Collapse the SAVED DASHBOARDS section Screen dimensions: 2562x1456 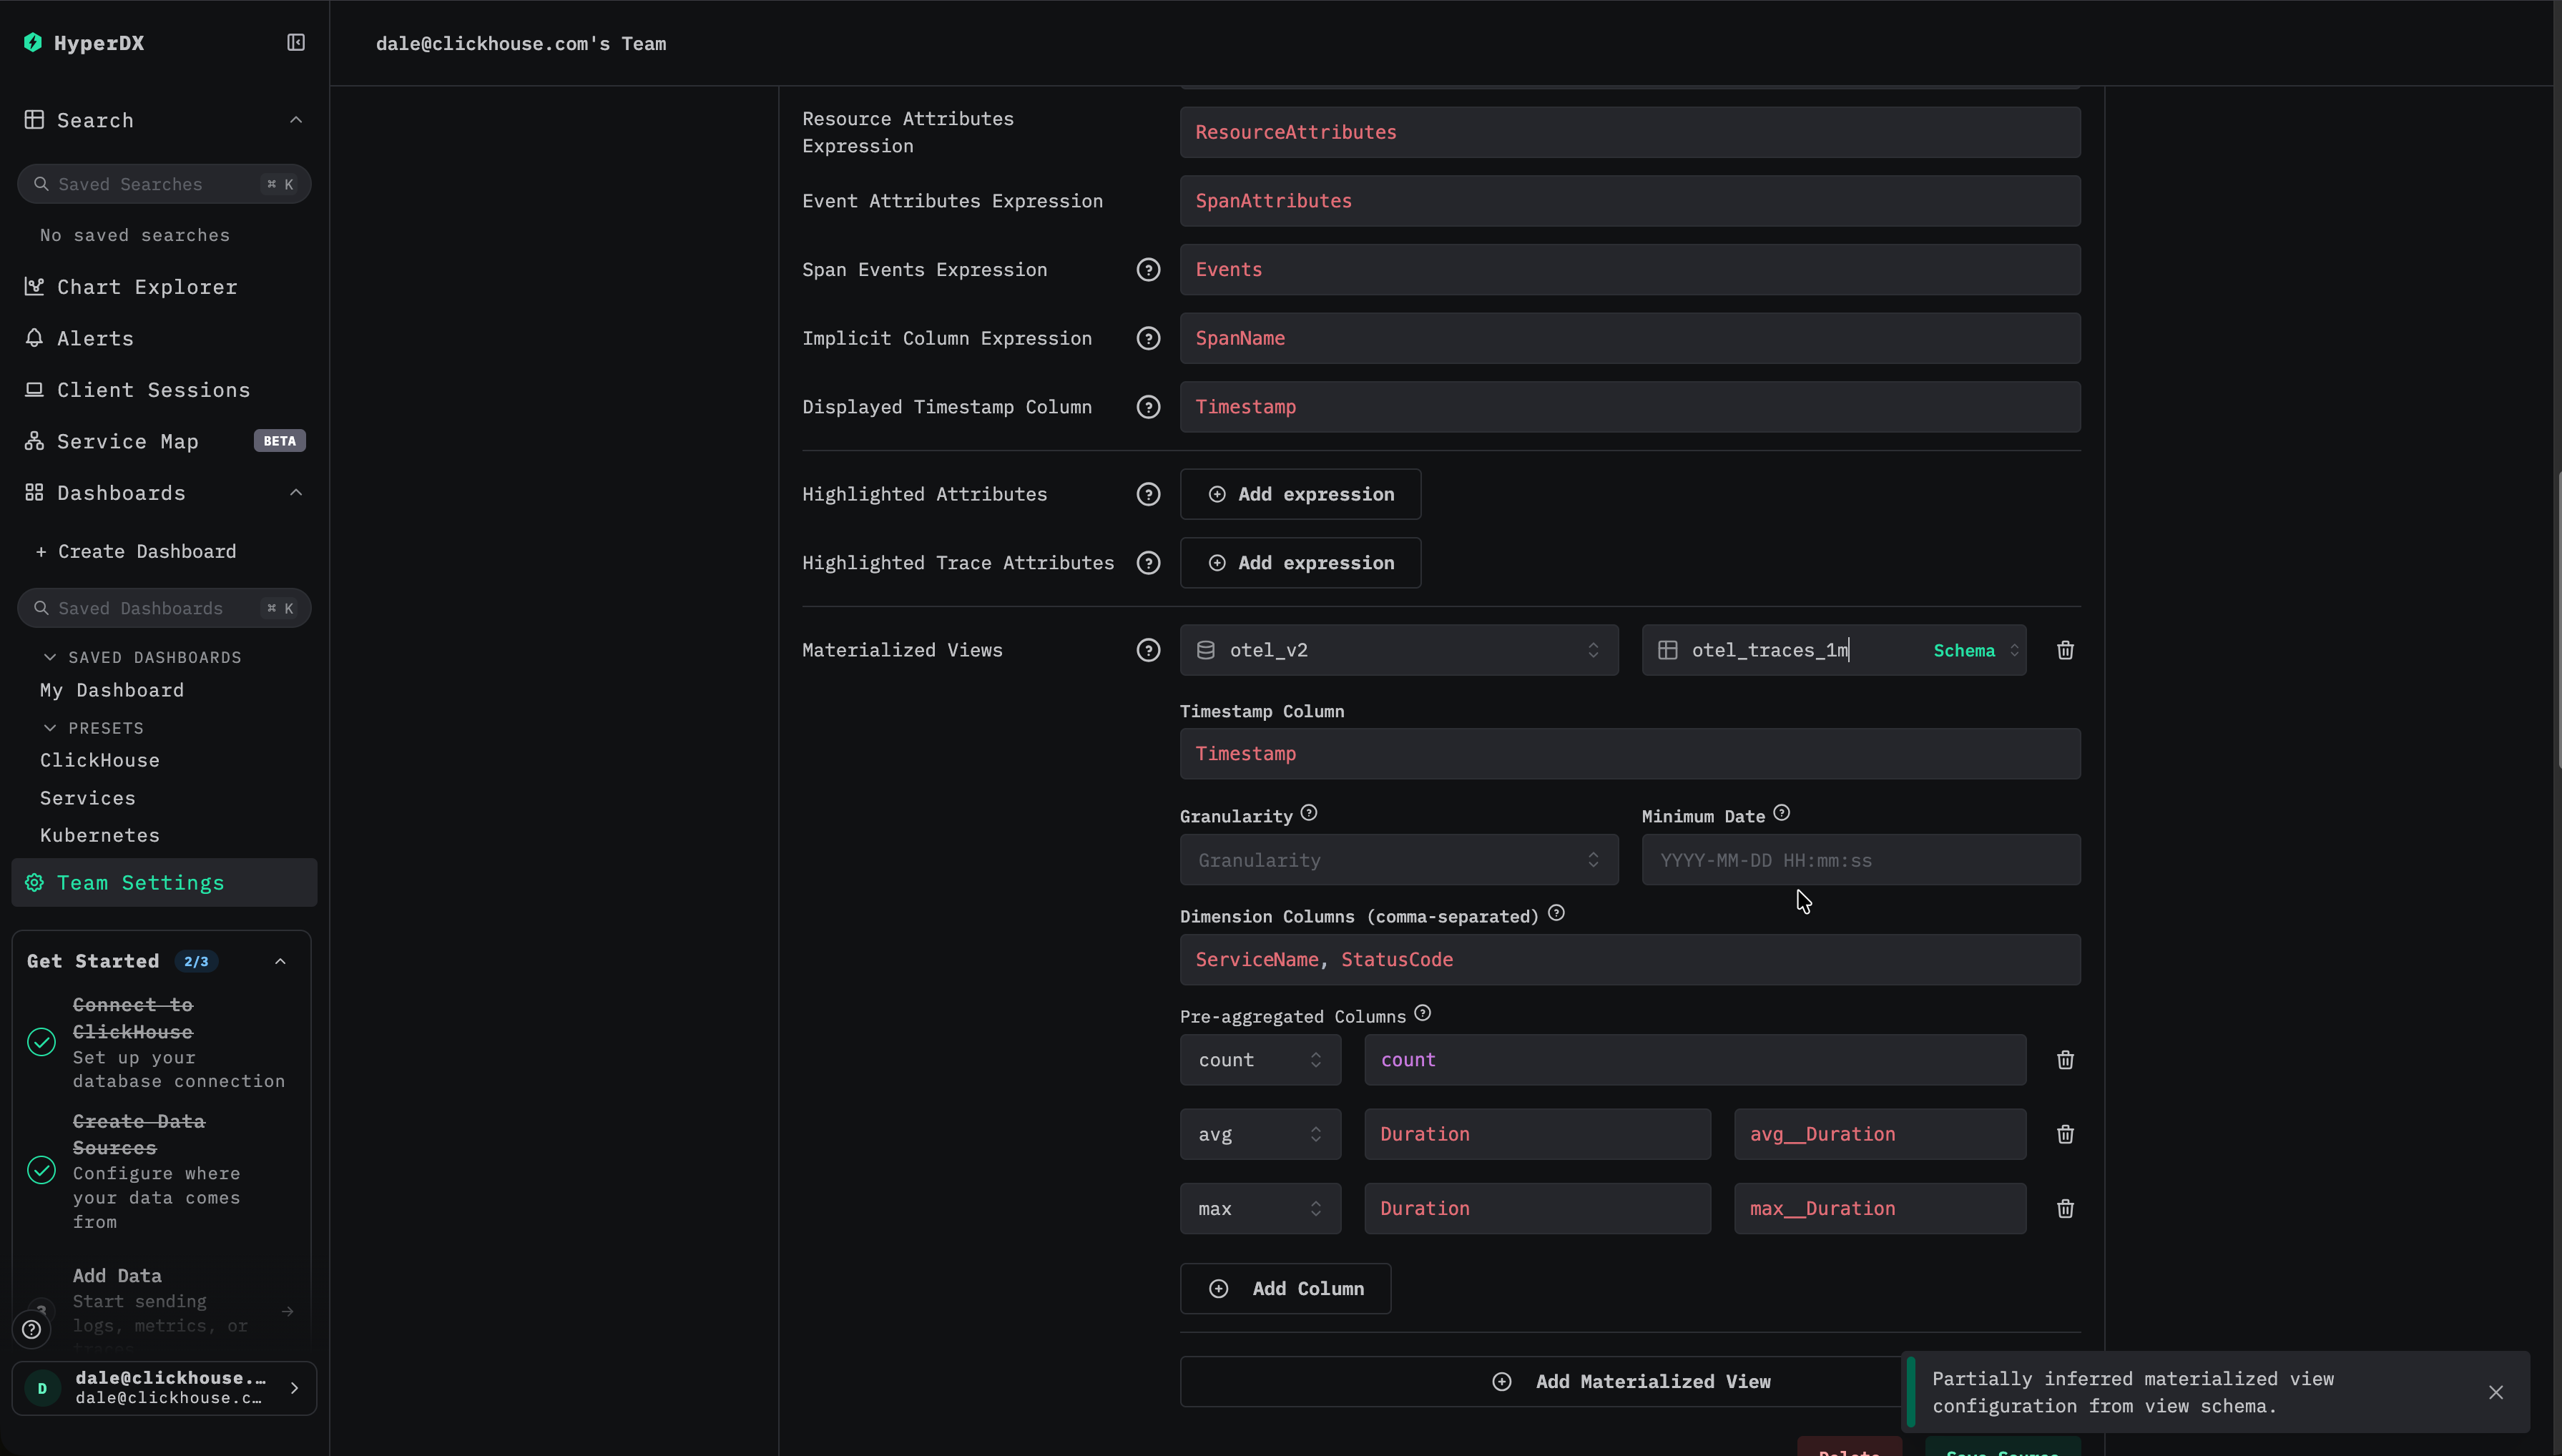click(x=49, y=657)
